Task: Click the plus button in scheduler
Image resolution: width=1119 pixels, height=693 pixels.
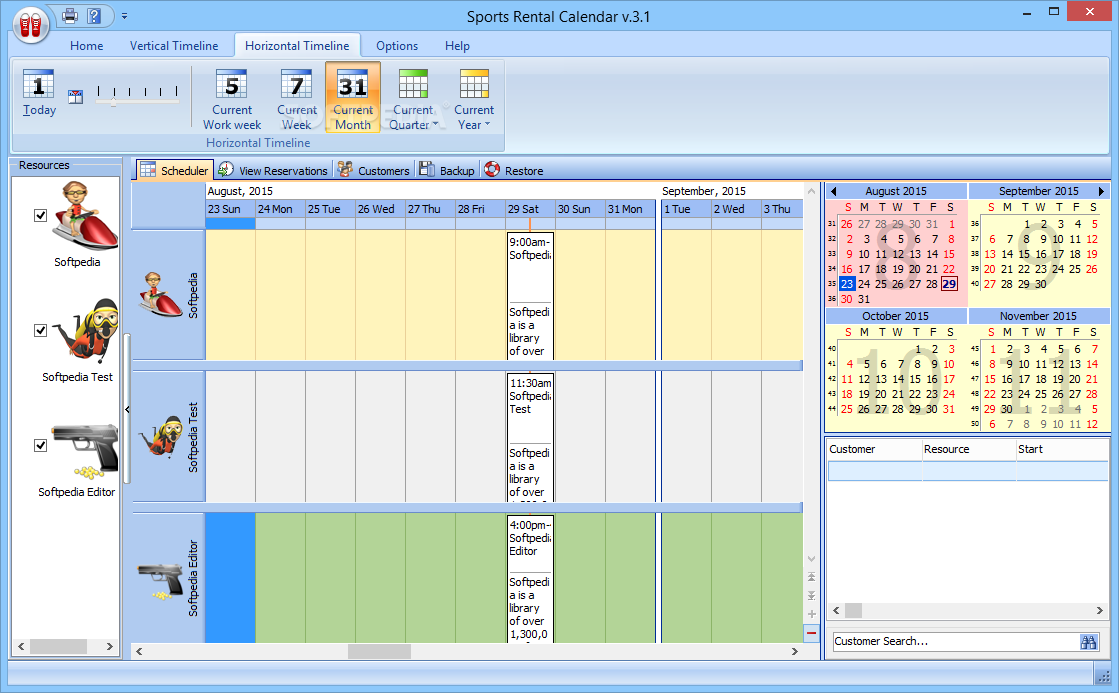Action: point(811,614)
